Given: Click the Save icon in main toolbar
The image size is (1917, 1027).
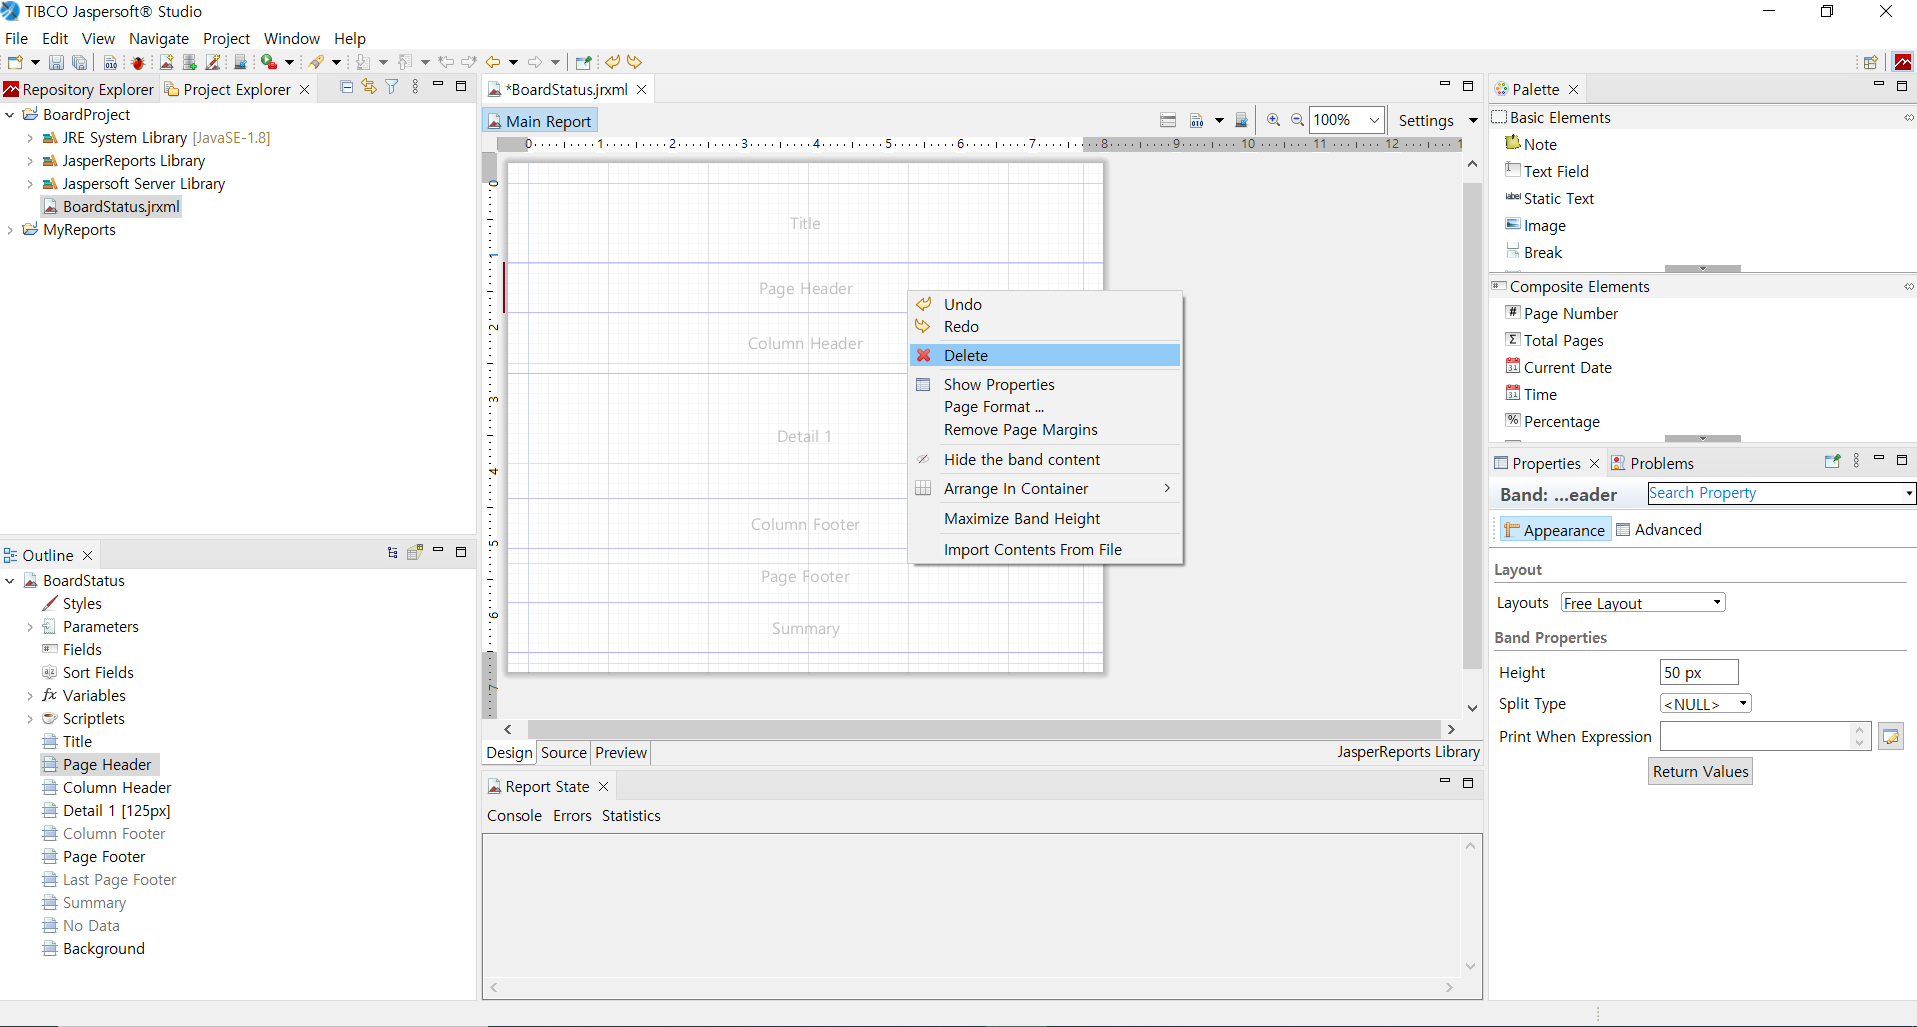Looking at the screenshot, I should pos(57,62).
